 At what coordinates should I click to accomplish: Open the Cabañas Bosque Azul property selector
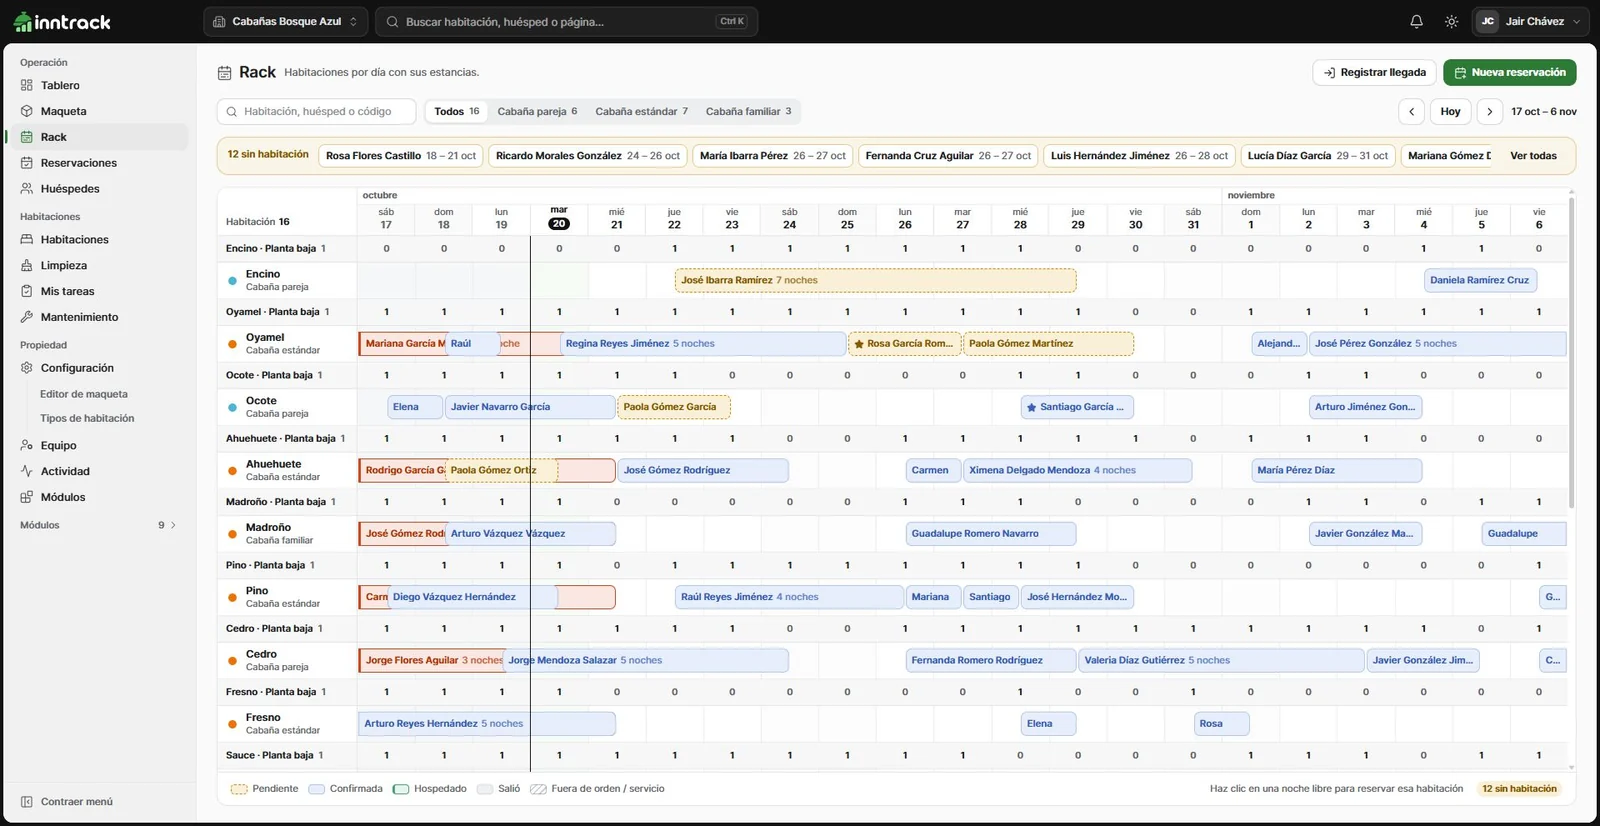[x=285, y=21]
